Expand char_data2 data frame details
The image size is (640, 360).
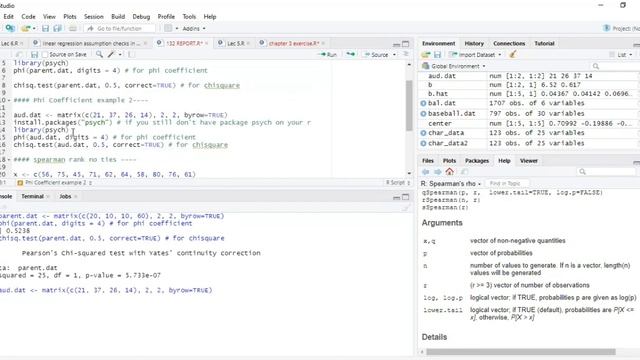[423, 143]
